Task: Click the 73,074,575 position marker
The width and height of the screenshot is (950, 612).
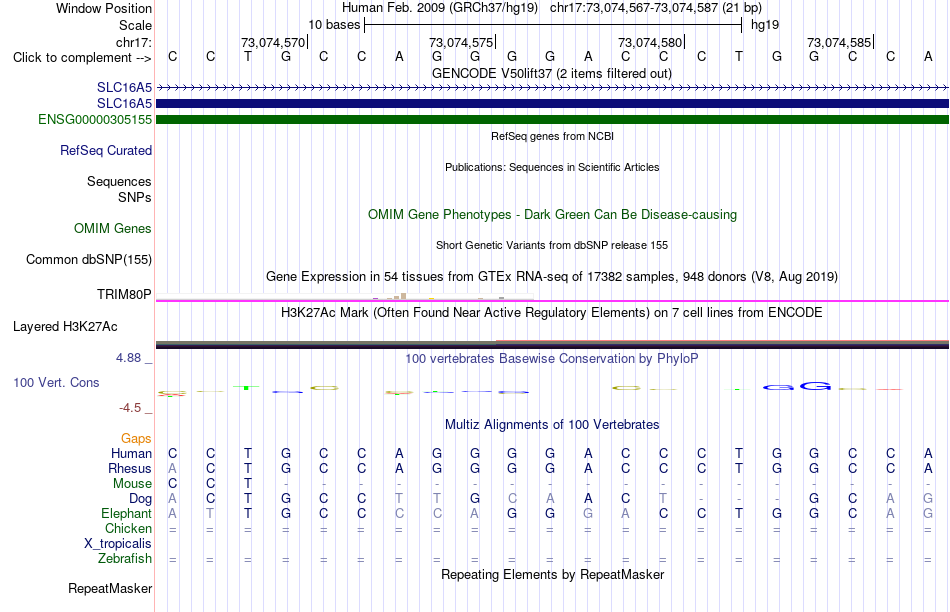Action: pyautogui.click(x=461, y=42)
